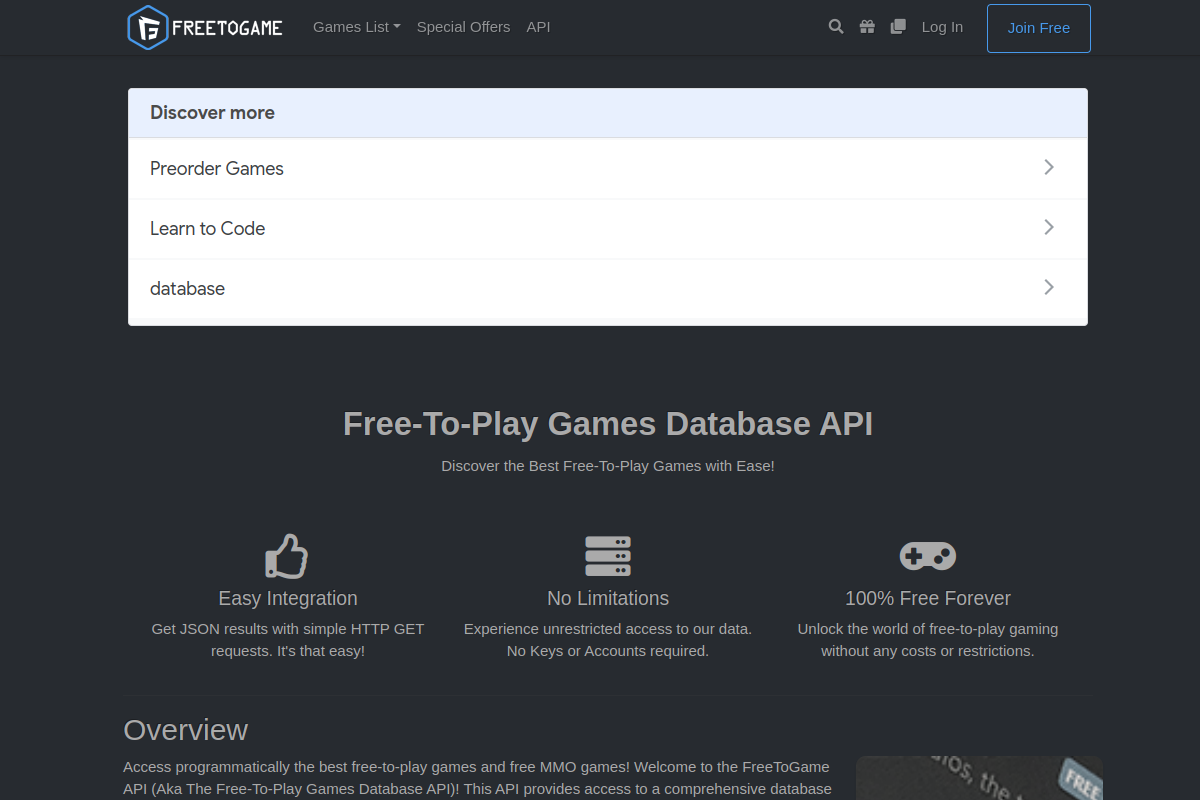Click the 100% Free Forever heading
The width and height of the screenshot is (1200, 800).
click(928, 598)
